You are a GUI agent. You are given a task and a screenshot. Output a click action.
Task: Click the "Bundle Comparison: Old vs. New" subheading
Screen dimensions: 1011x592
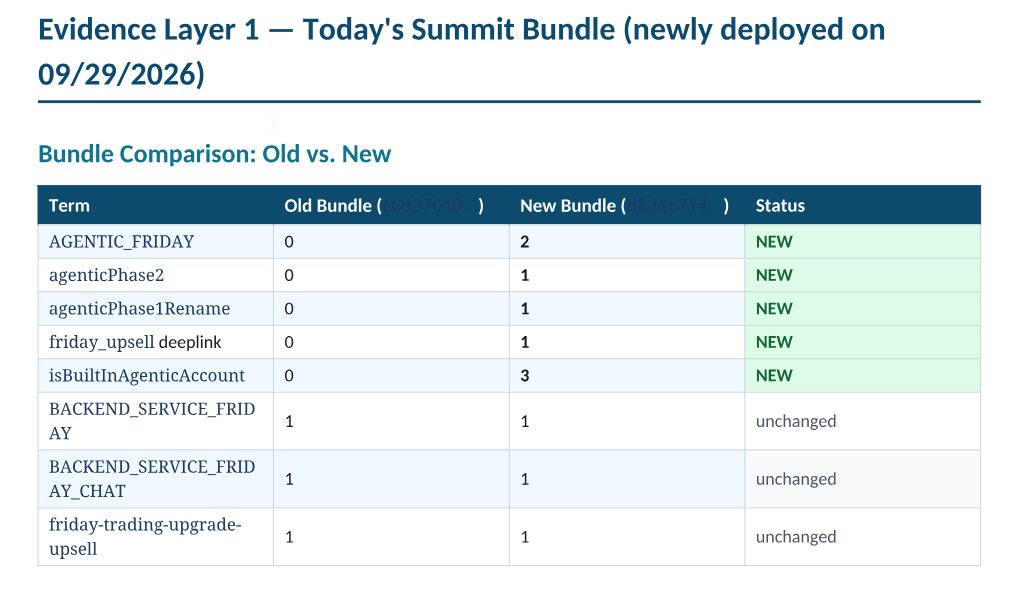coord(215,154)
